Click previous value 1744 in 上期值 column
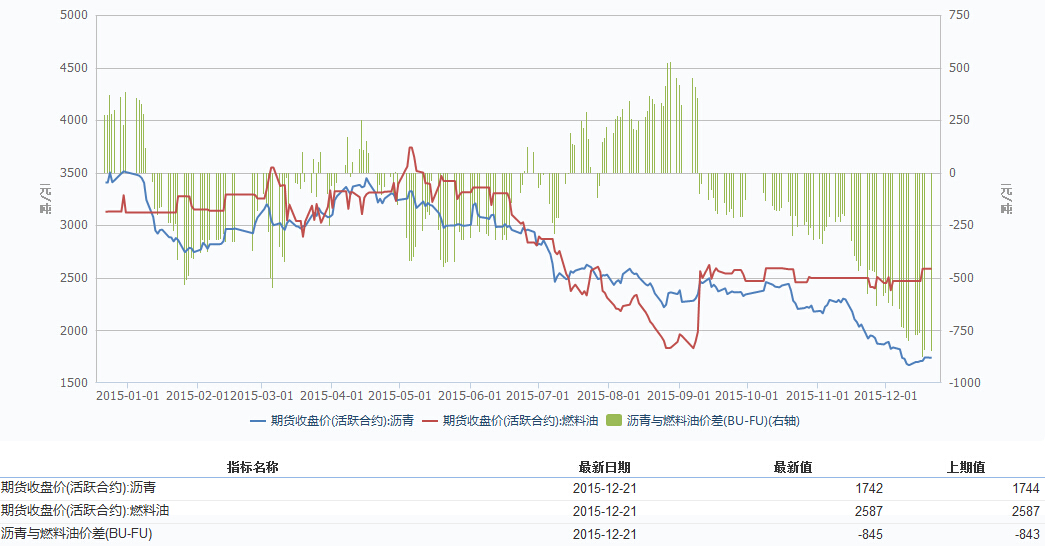Viewport: 1045px width, 546px height. click(1026, 488)
